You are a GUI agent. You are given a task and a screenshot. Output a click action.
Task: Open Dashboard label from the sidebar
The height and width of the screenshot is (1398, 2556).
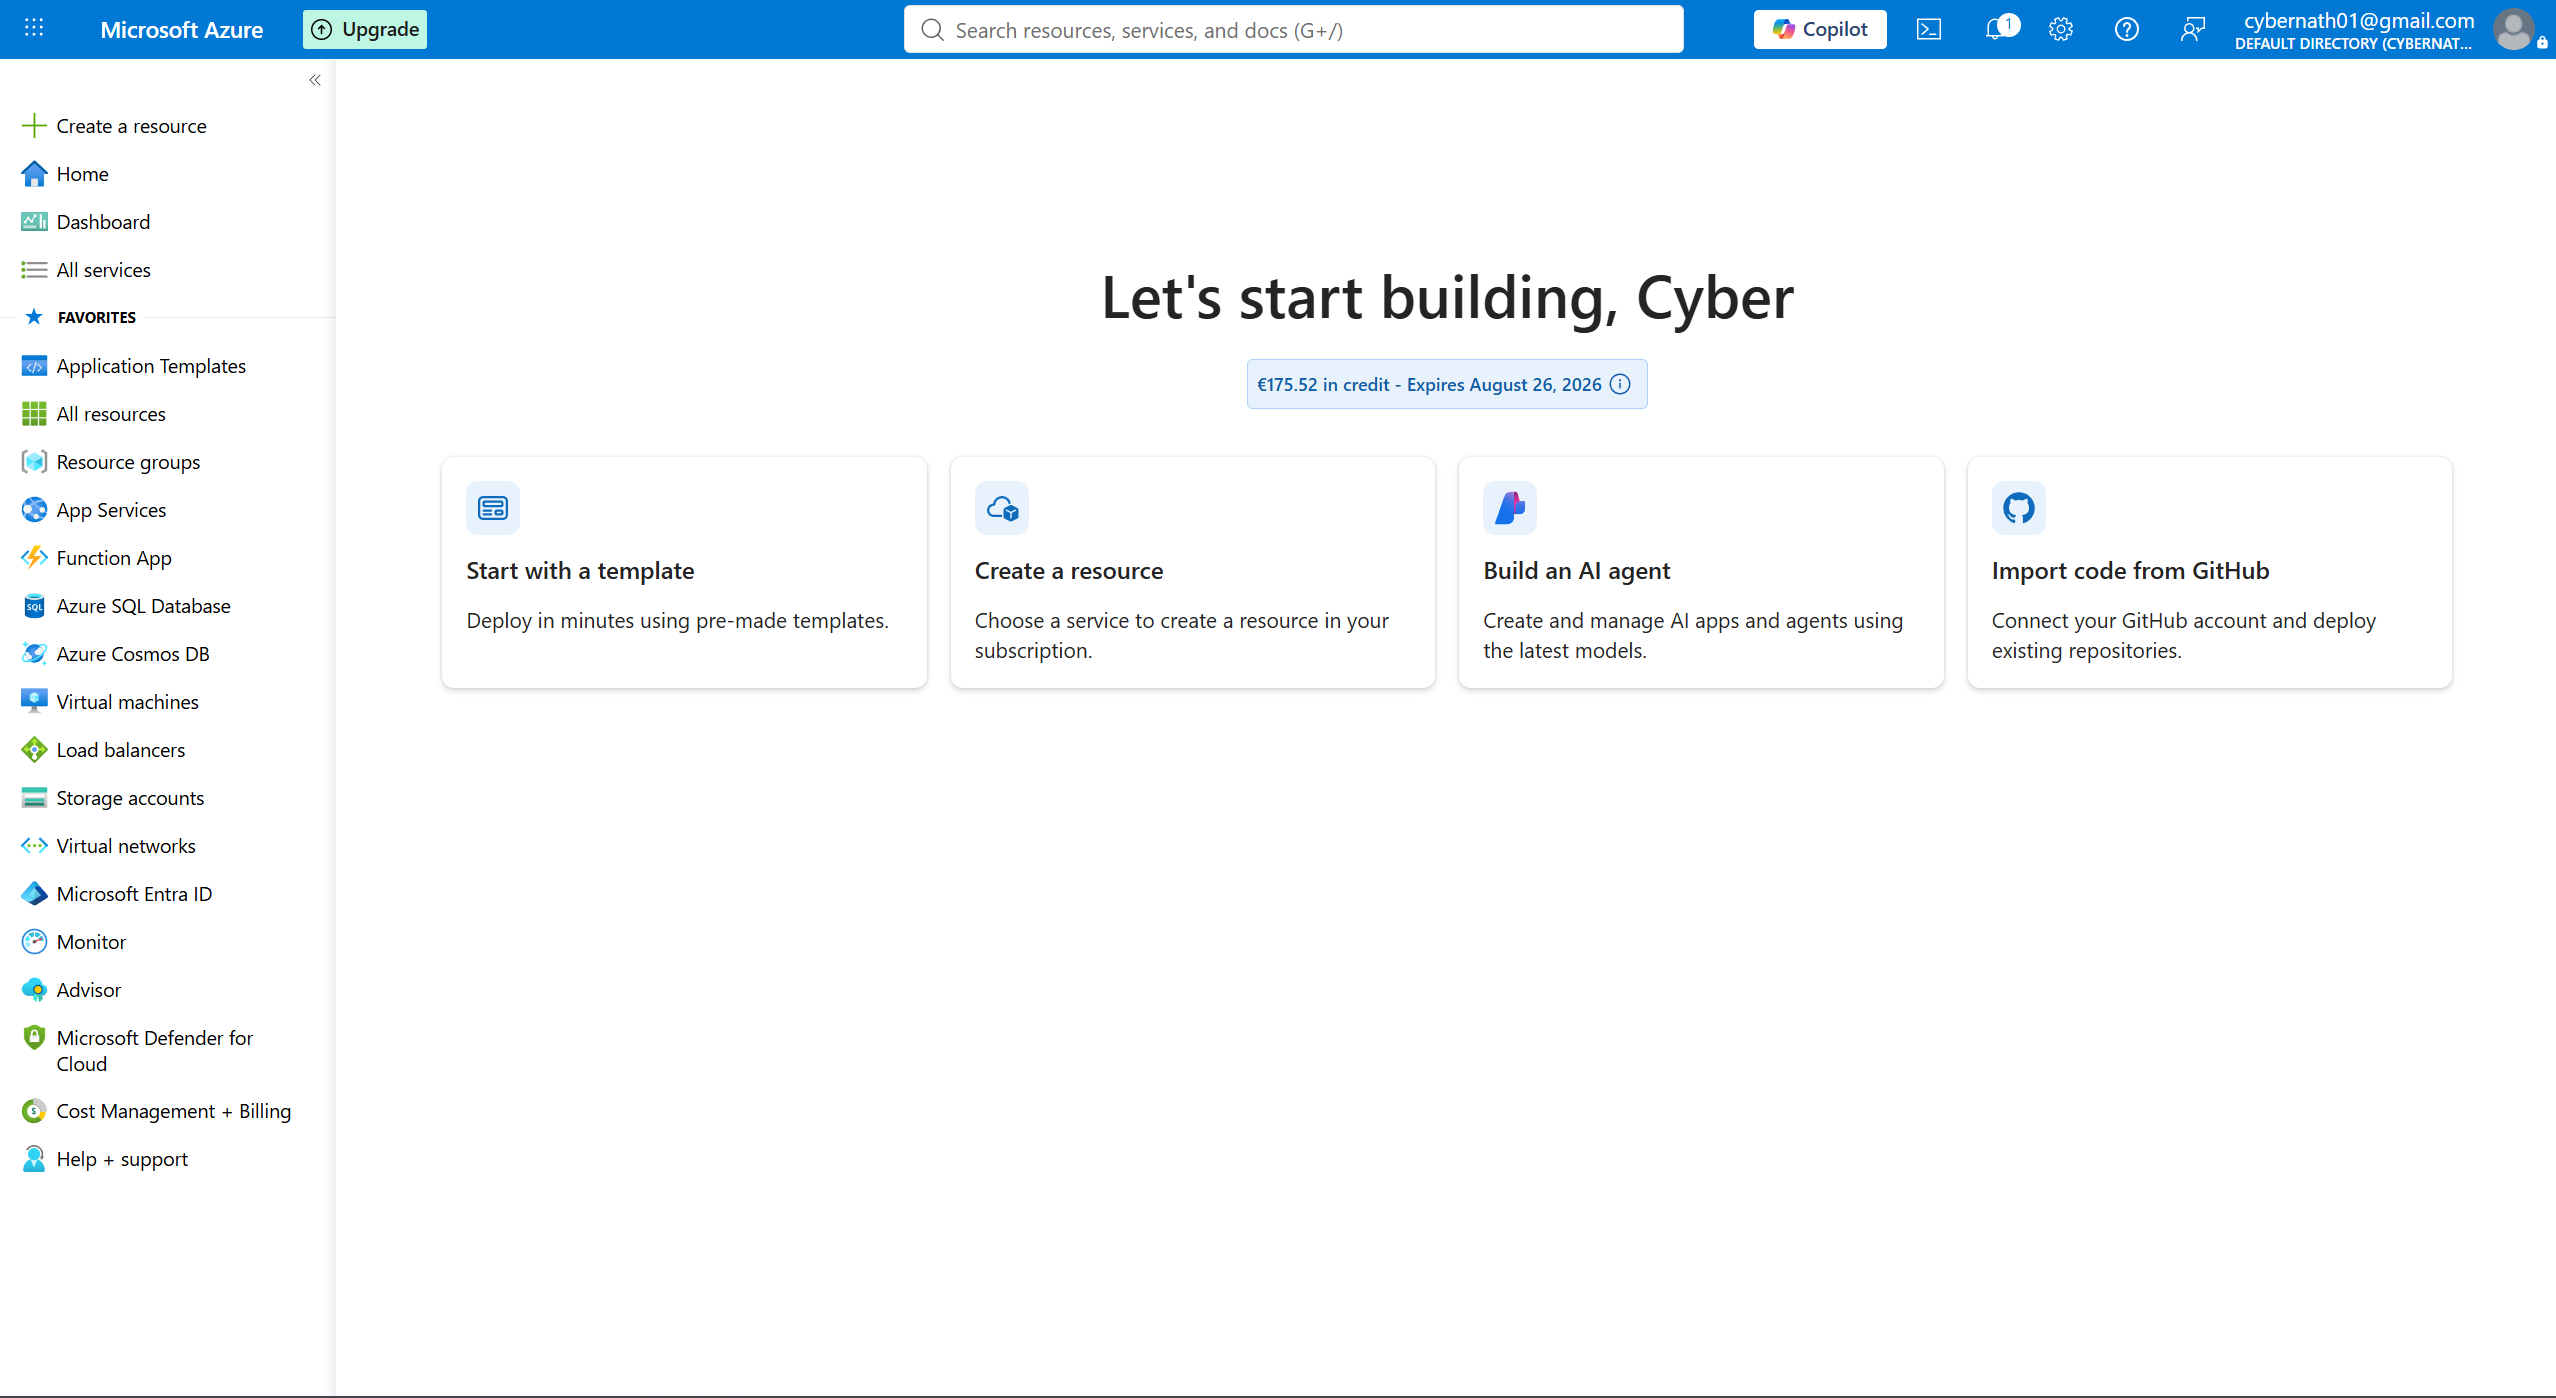pyautogui.click(x=104, y=222)
